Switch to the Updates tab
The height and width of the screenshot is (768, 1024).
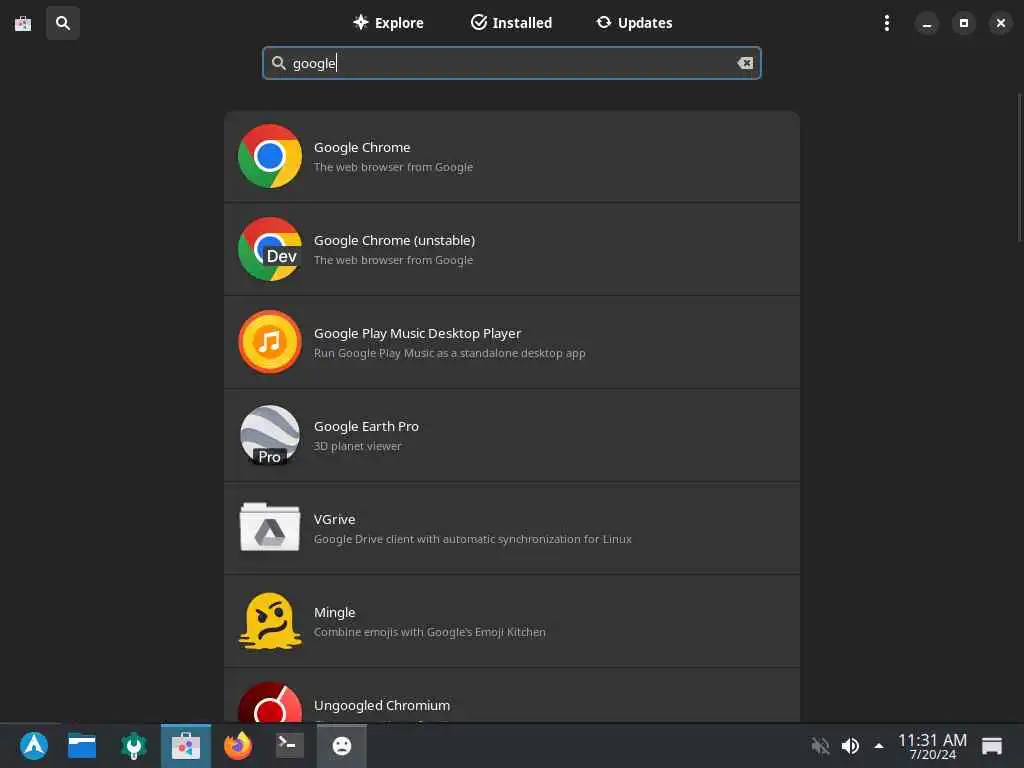(x=634, y=23)
